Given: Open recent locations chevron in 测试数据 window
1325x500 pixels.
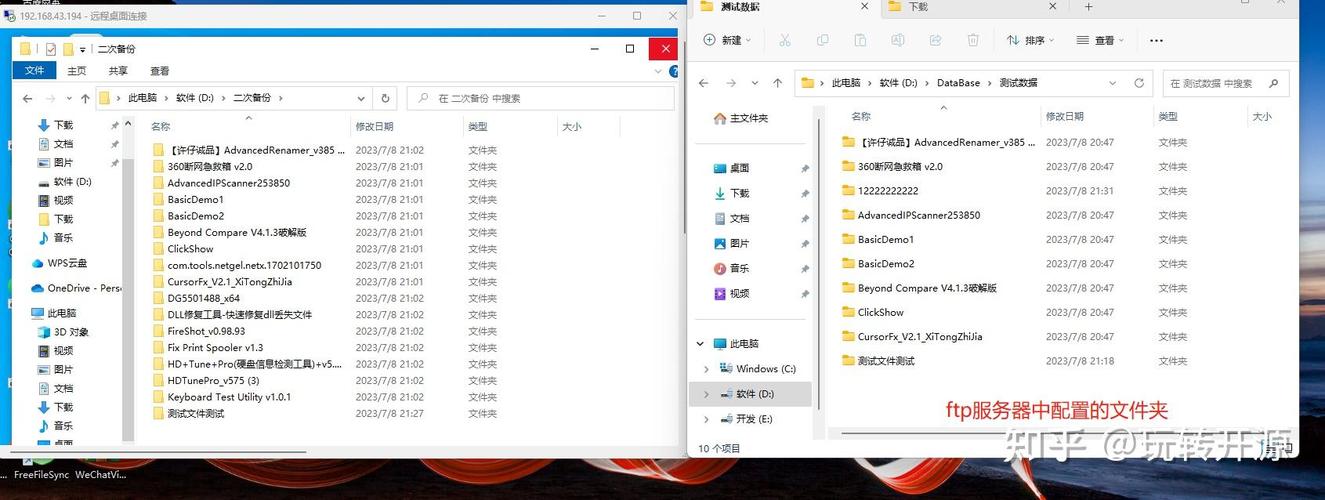Looking at the screenshot, I should pos(754,83).
